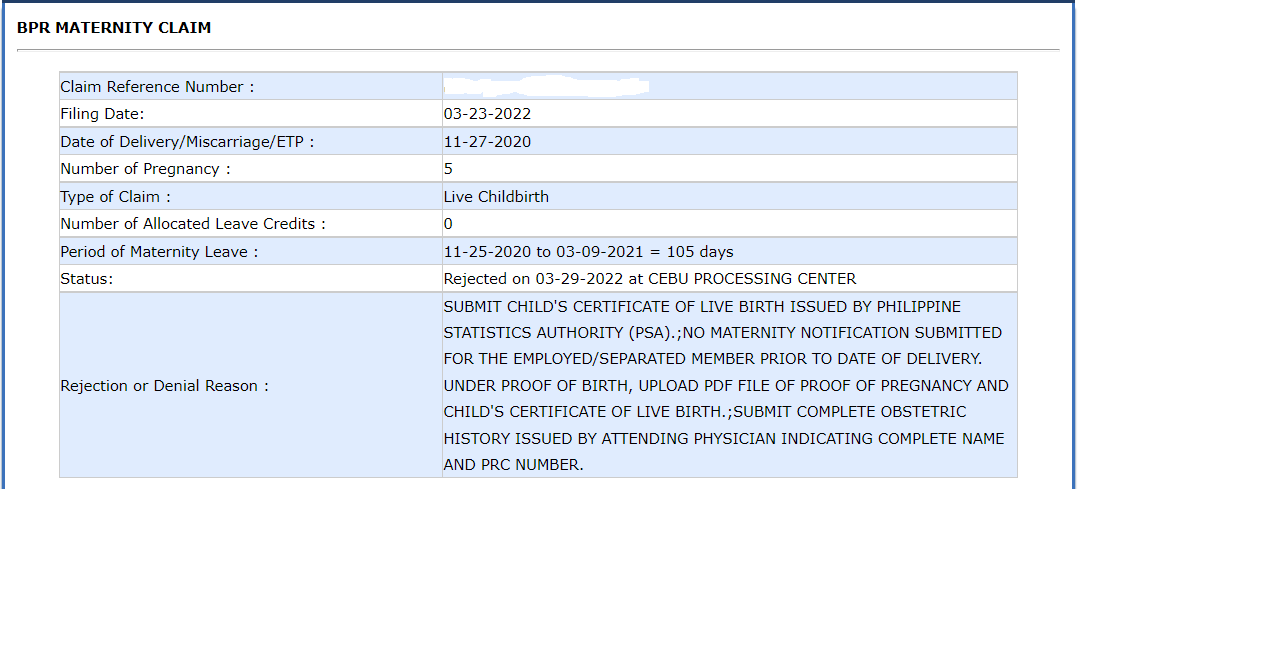The image size is (1264, 654).
Task: Click the Filing Date label
Action: (x=102, y=114)
